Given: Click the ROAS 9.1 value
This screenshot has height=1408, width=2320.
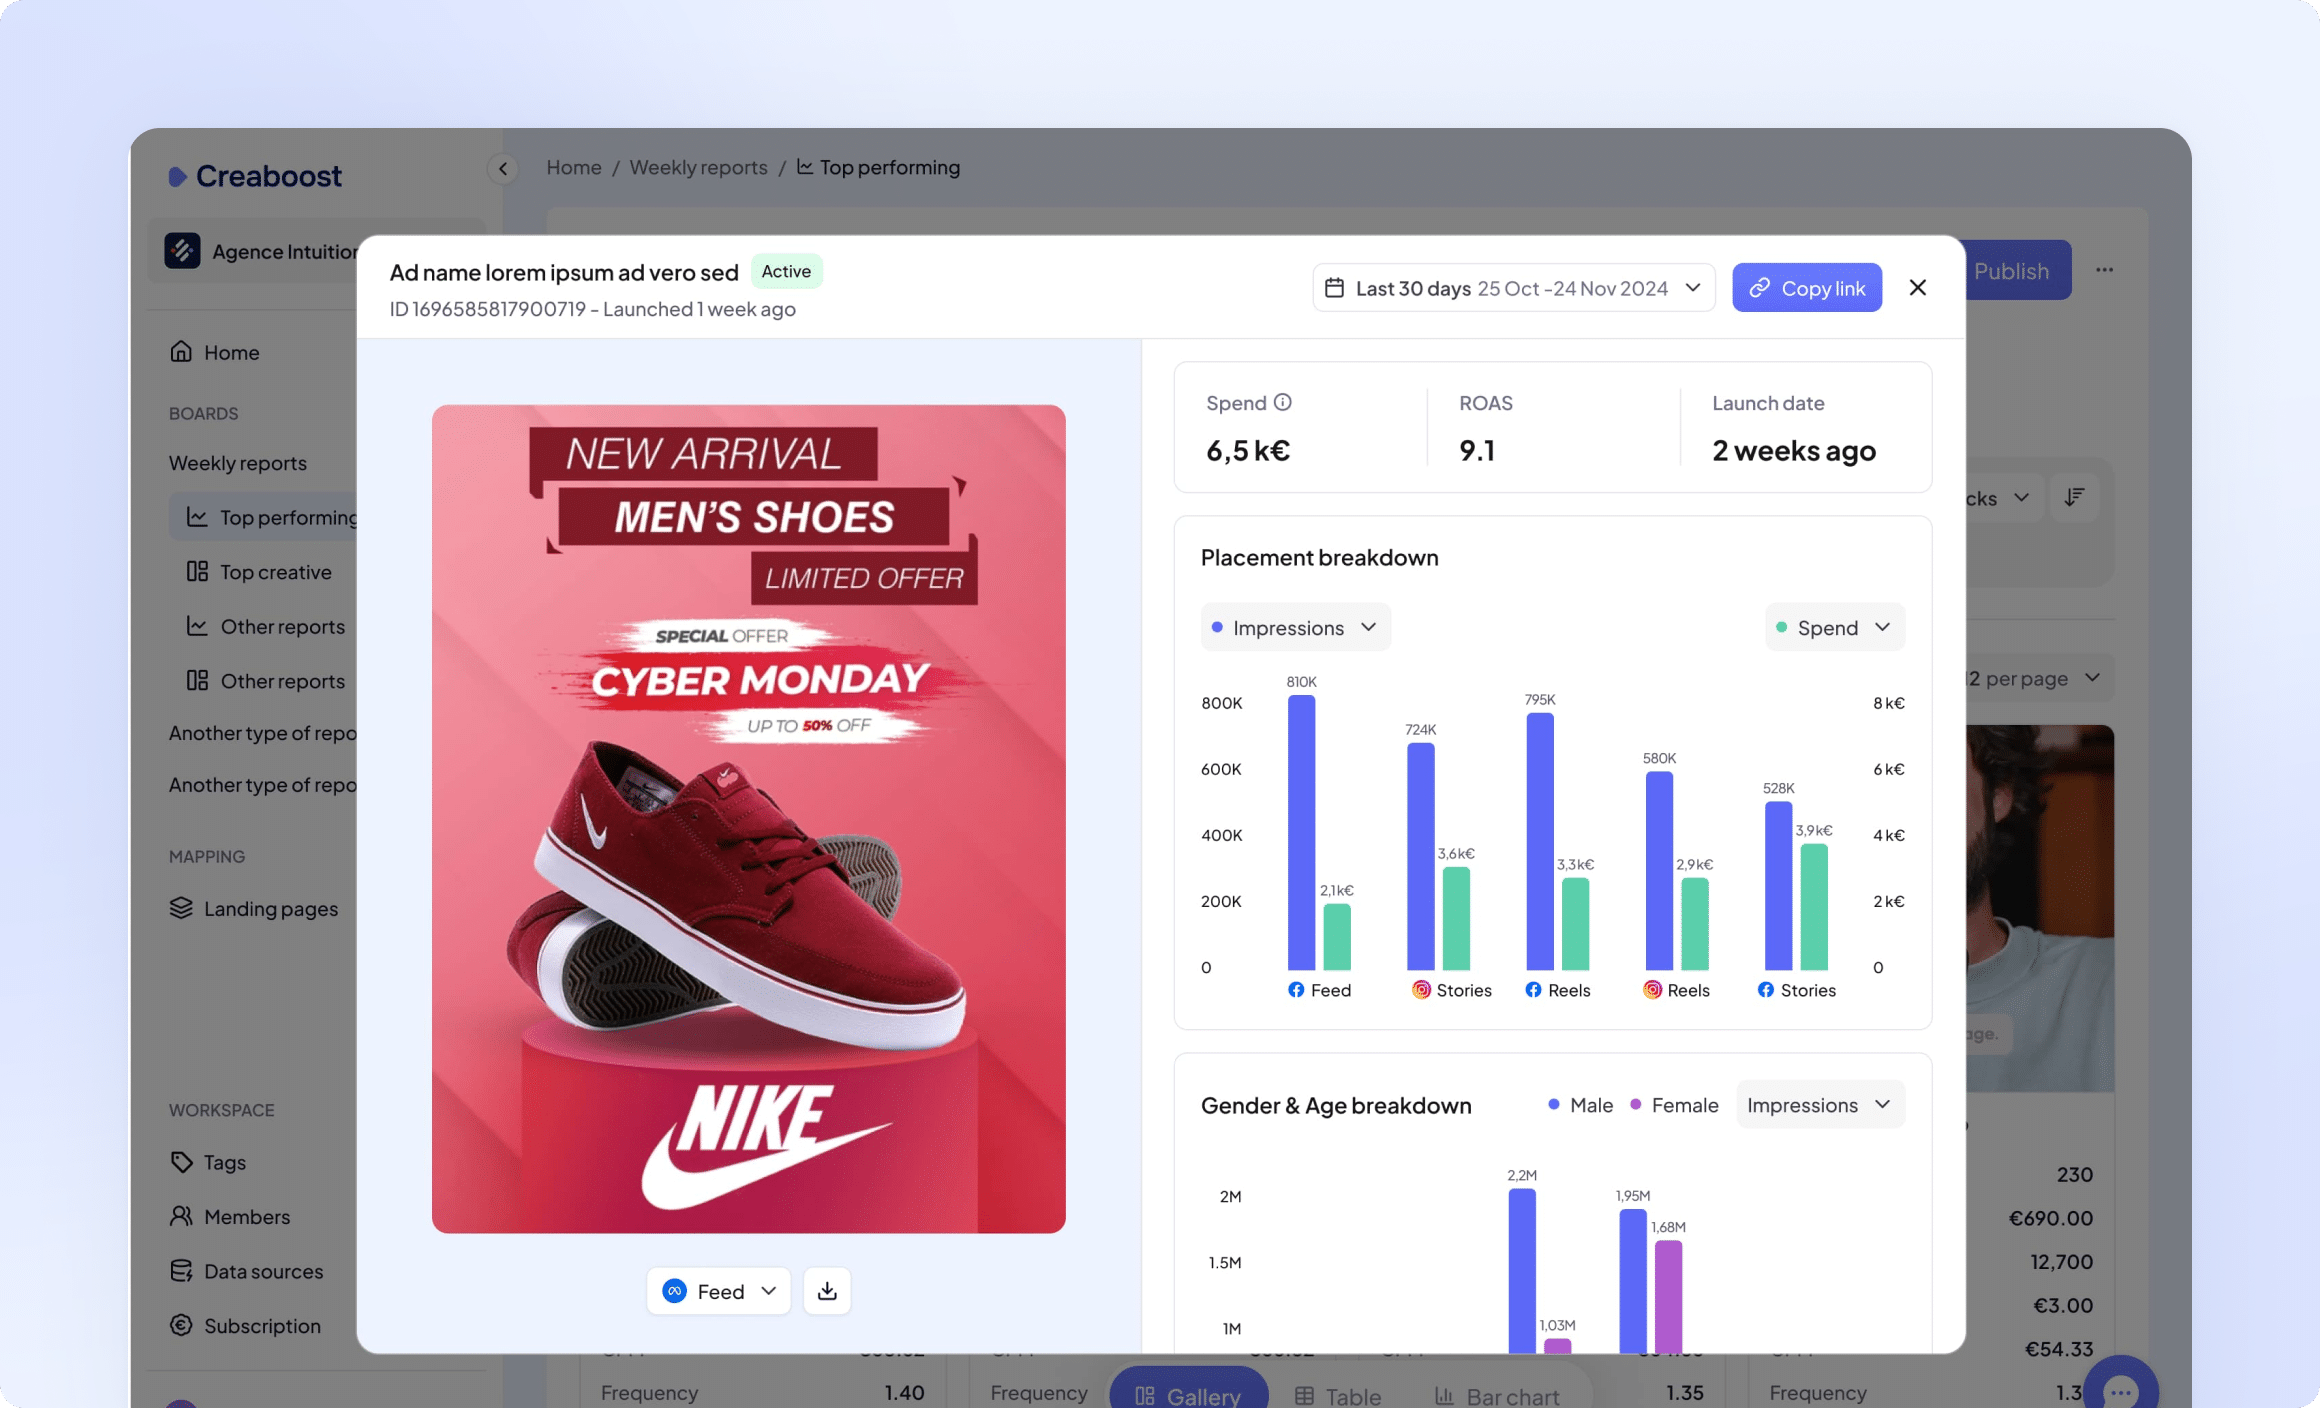Looking at the screenshot, I should (1477, 451).
